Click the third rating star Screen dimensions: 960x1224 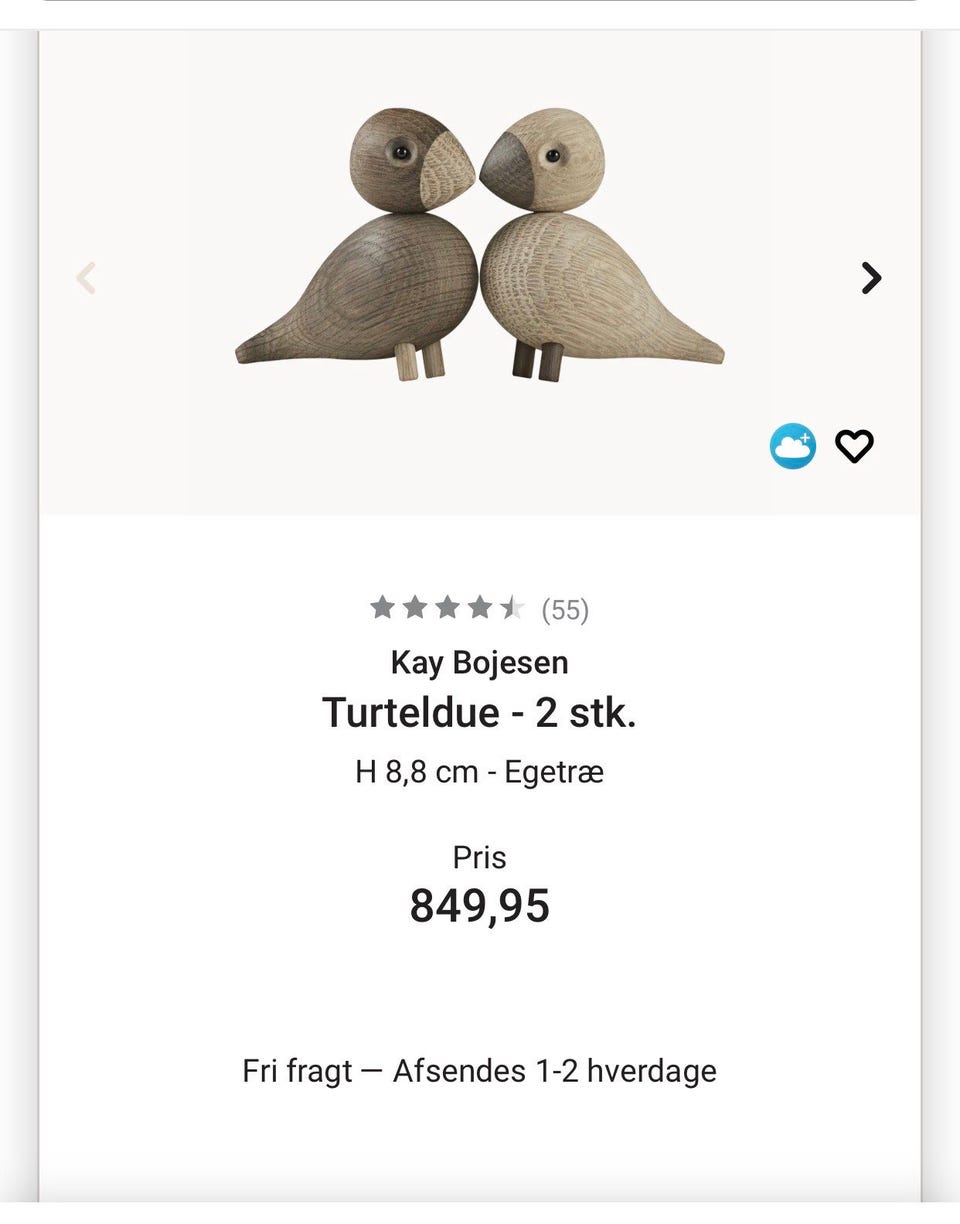[x=447, y=607]
